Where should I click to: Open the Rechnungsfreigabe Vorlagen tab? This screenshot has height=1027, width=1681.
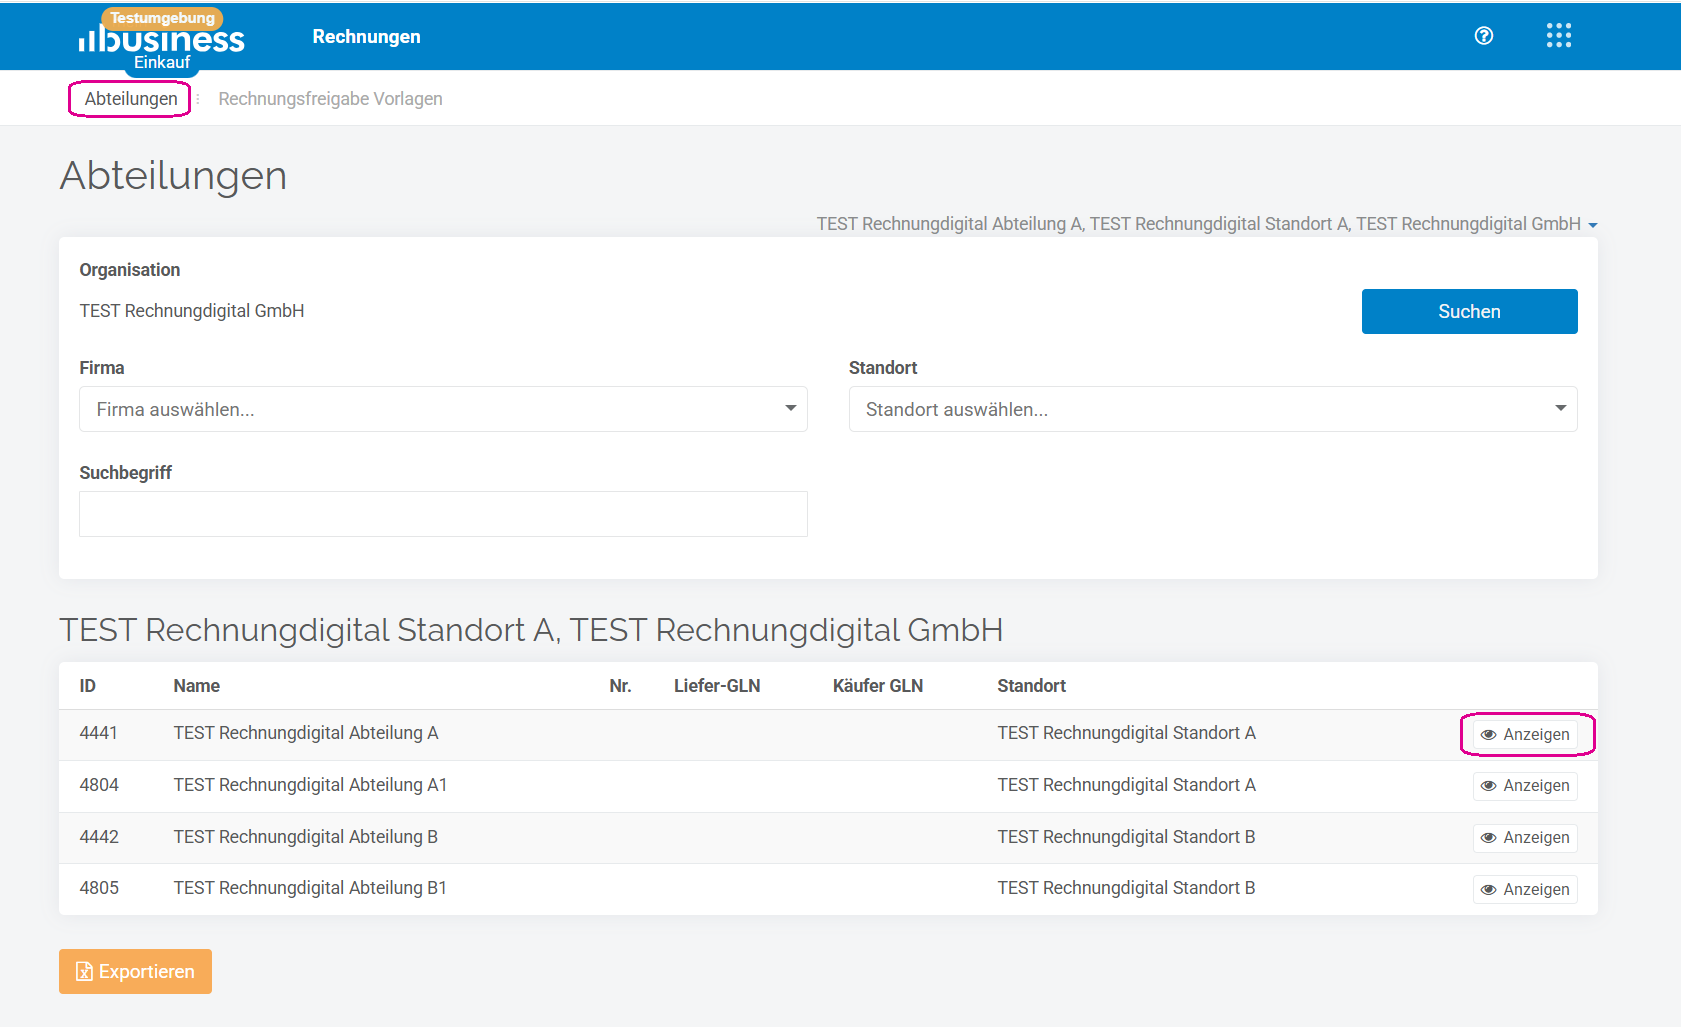(330, 99)
